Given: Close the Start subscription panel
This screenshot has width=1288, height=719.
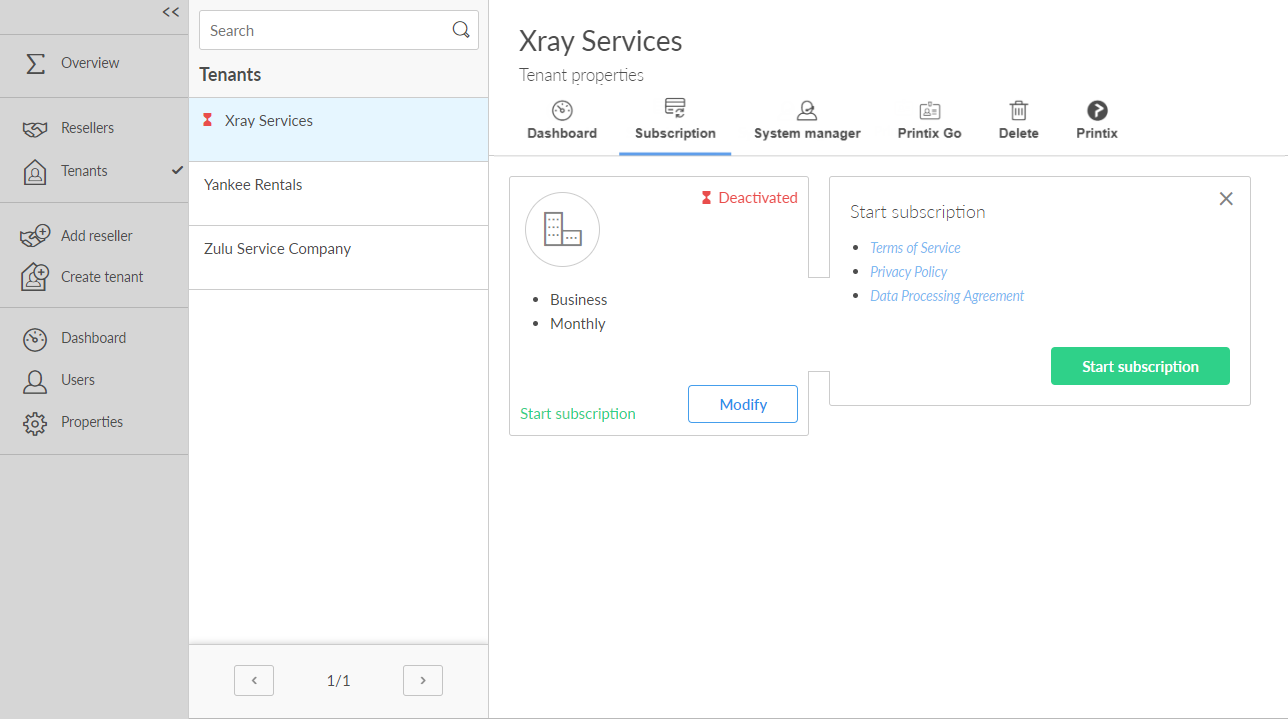Looking at the screenshot, I should coord(1226,199).
